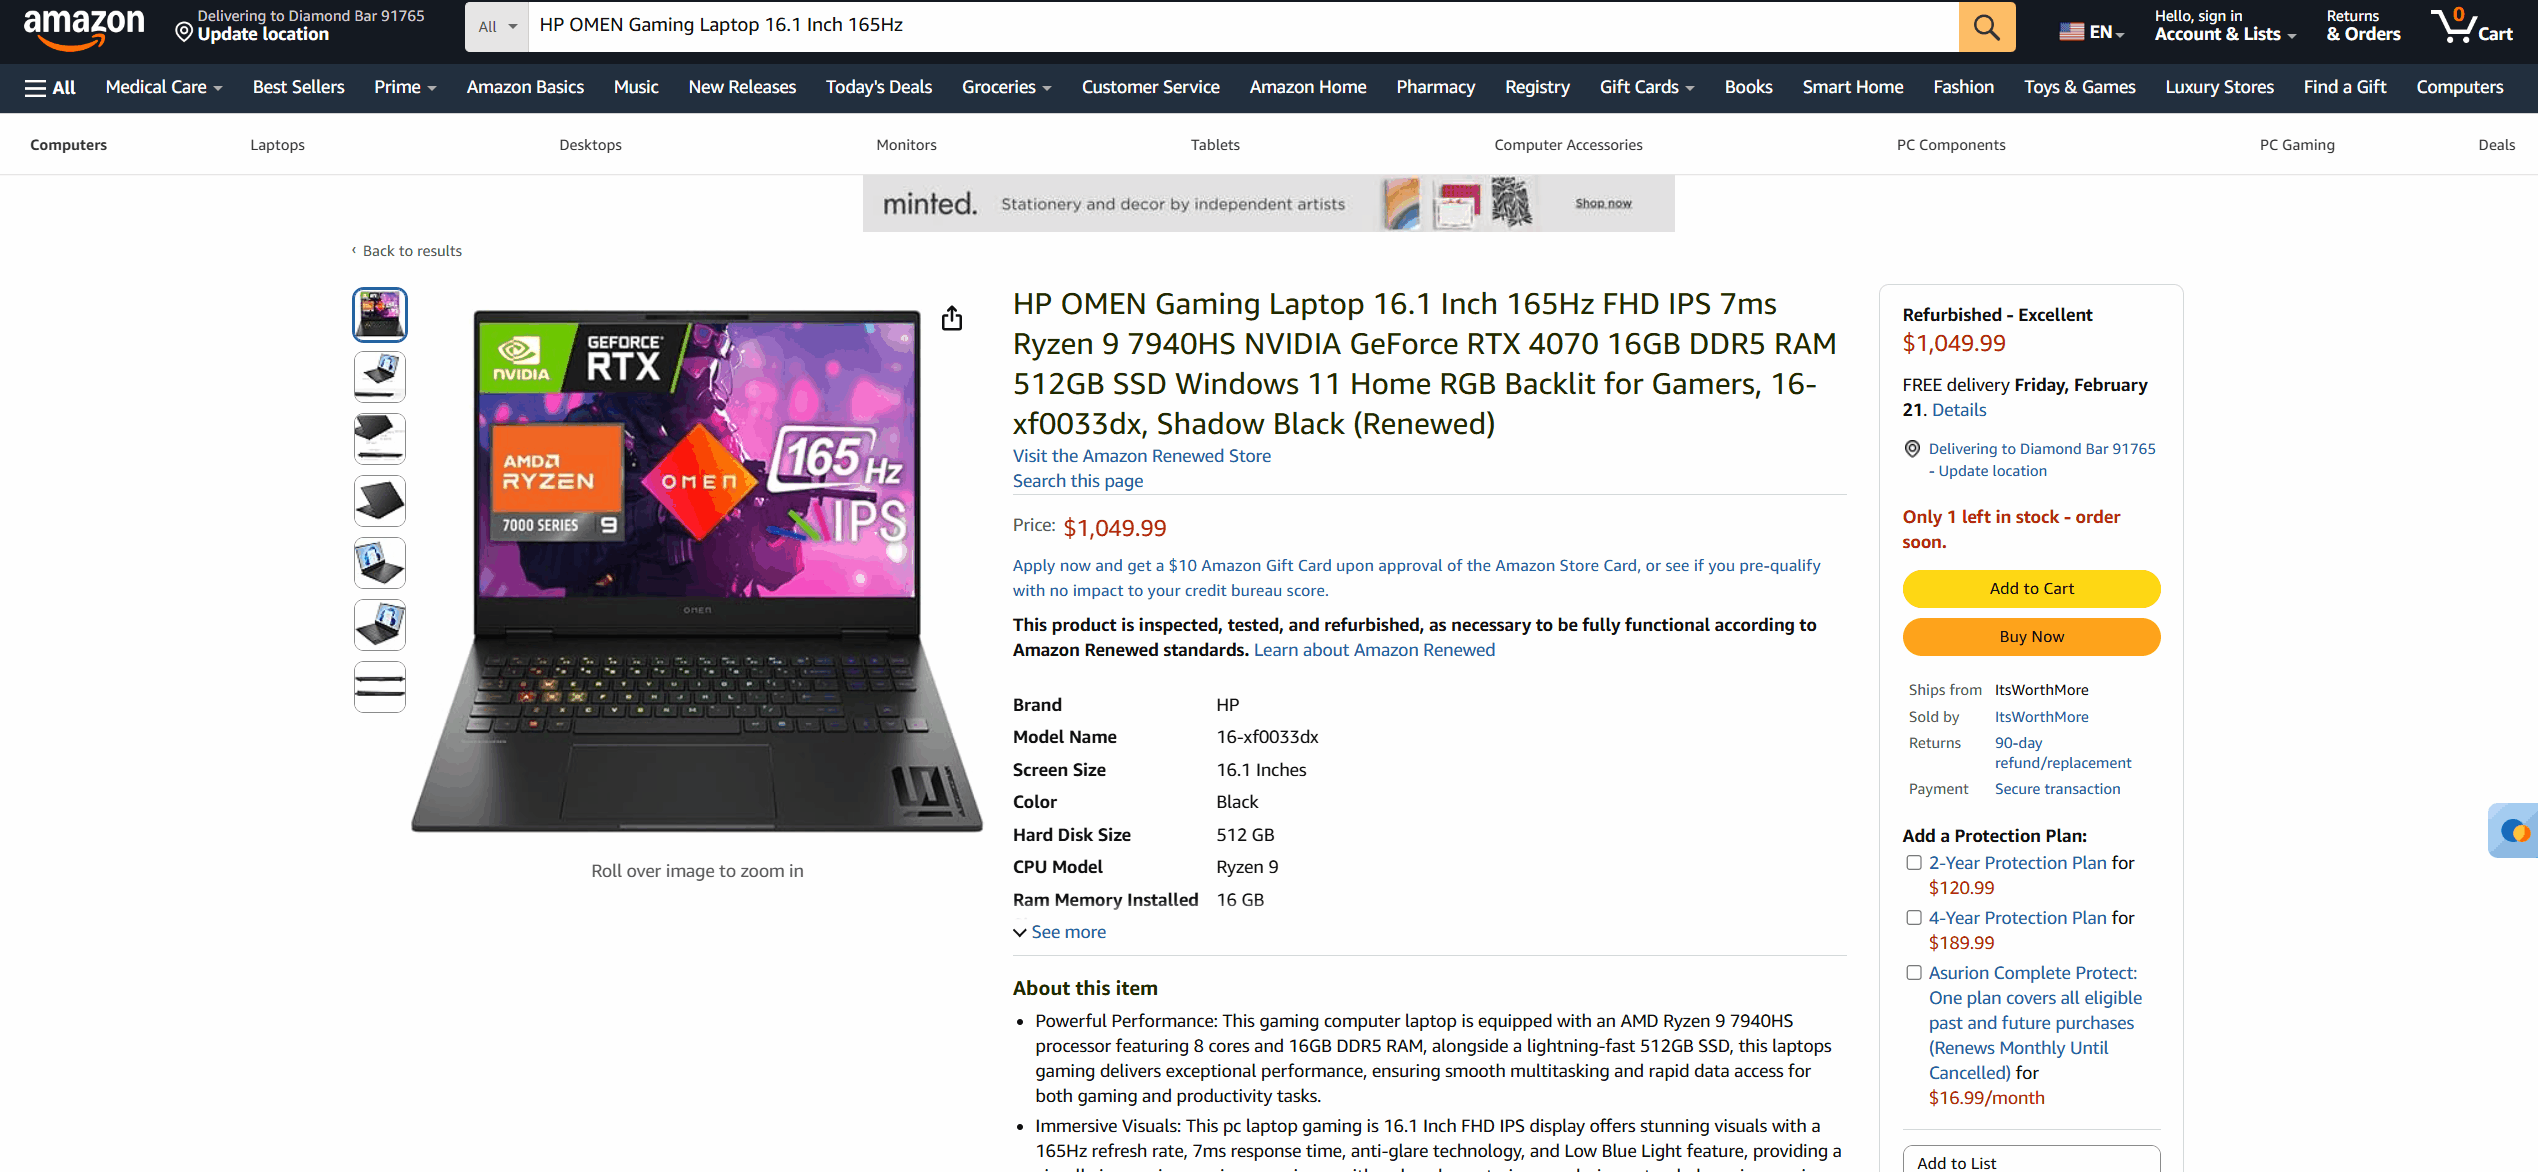Check the 4-Year Protection Plan checkbox
This screenshot has width=2538, height=1172.
tap(1914, 917)
